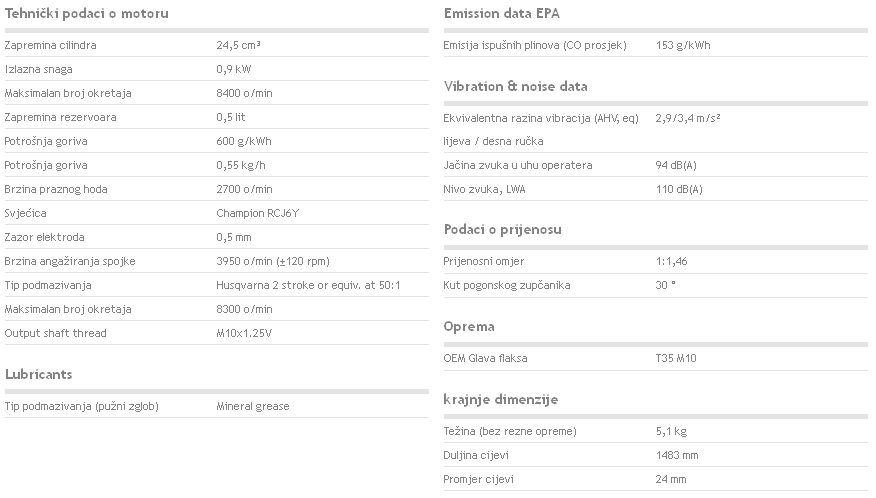
Task: Select the 'Nivo zvuka, LWA' row label
Action: (484, 189)
